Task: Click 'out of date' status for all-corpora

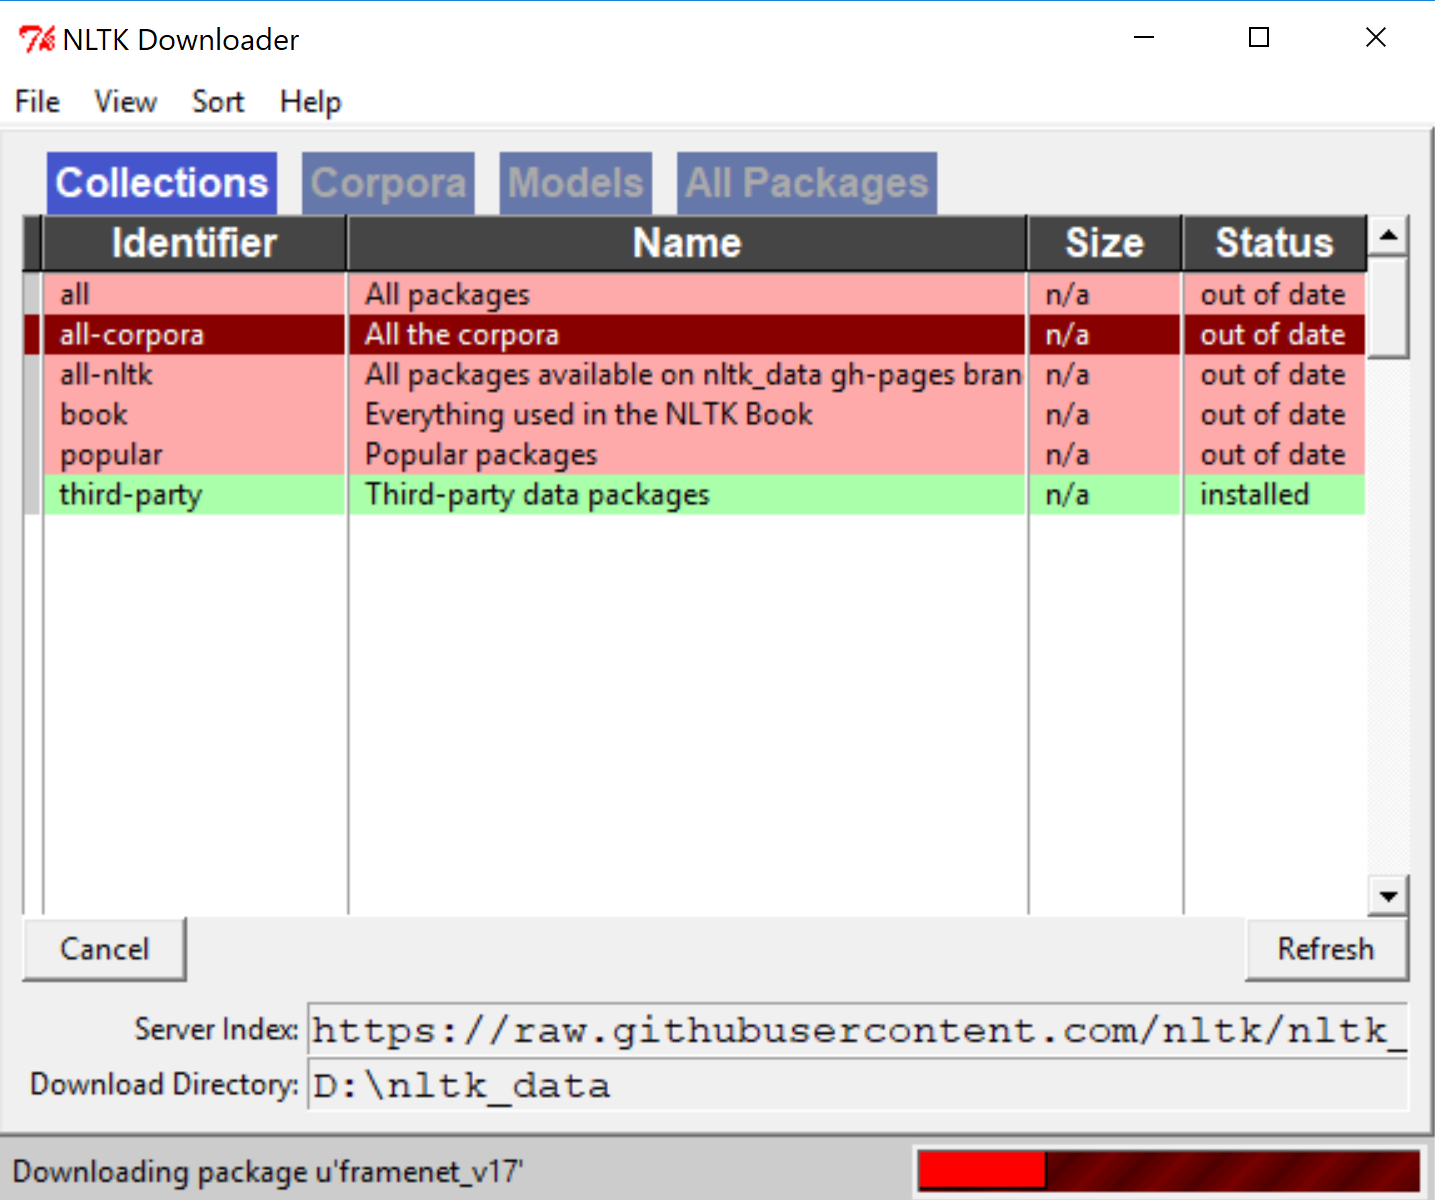Action: (1275, 334)
